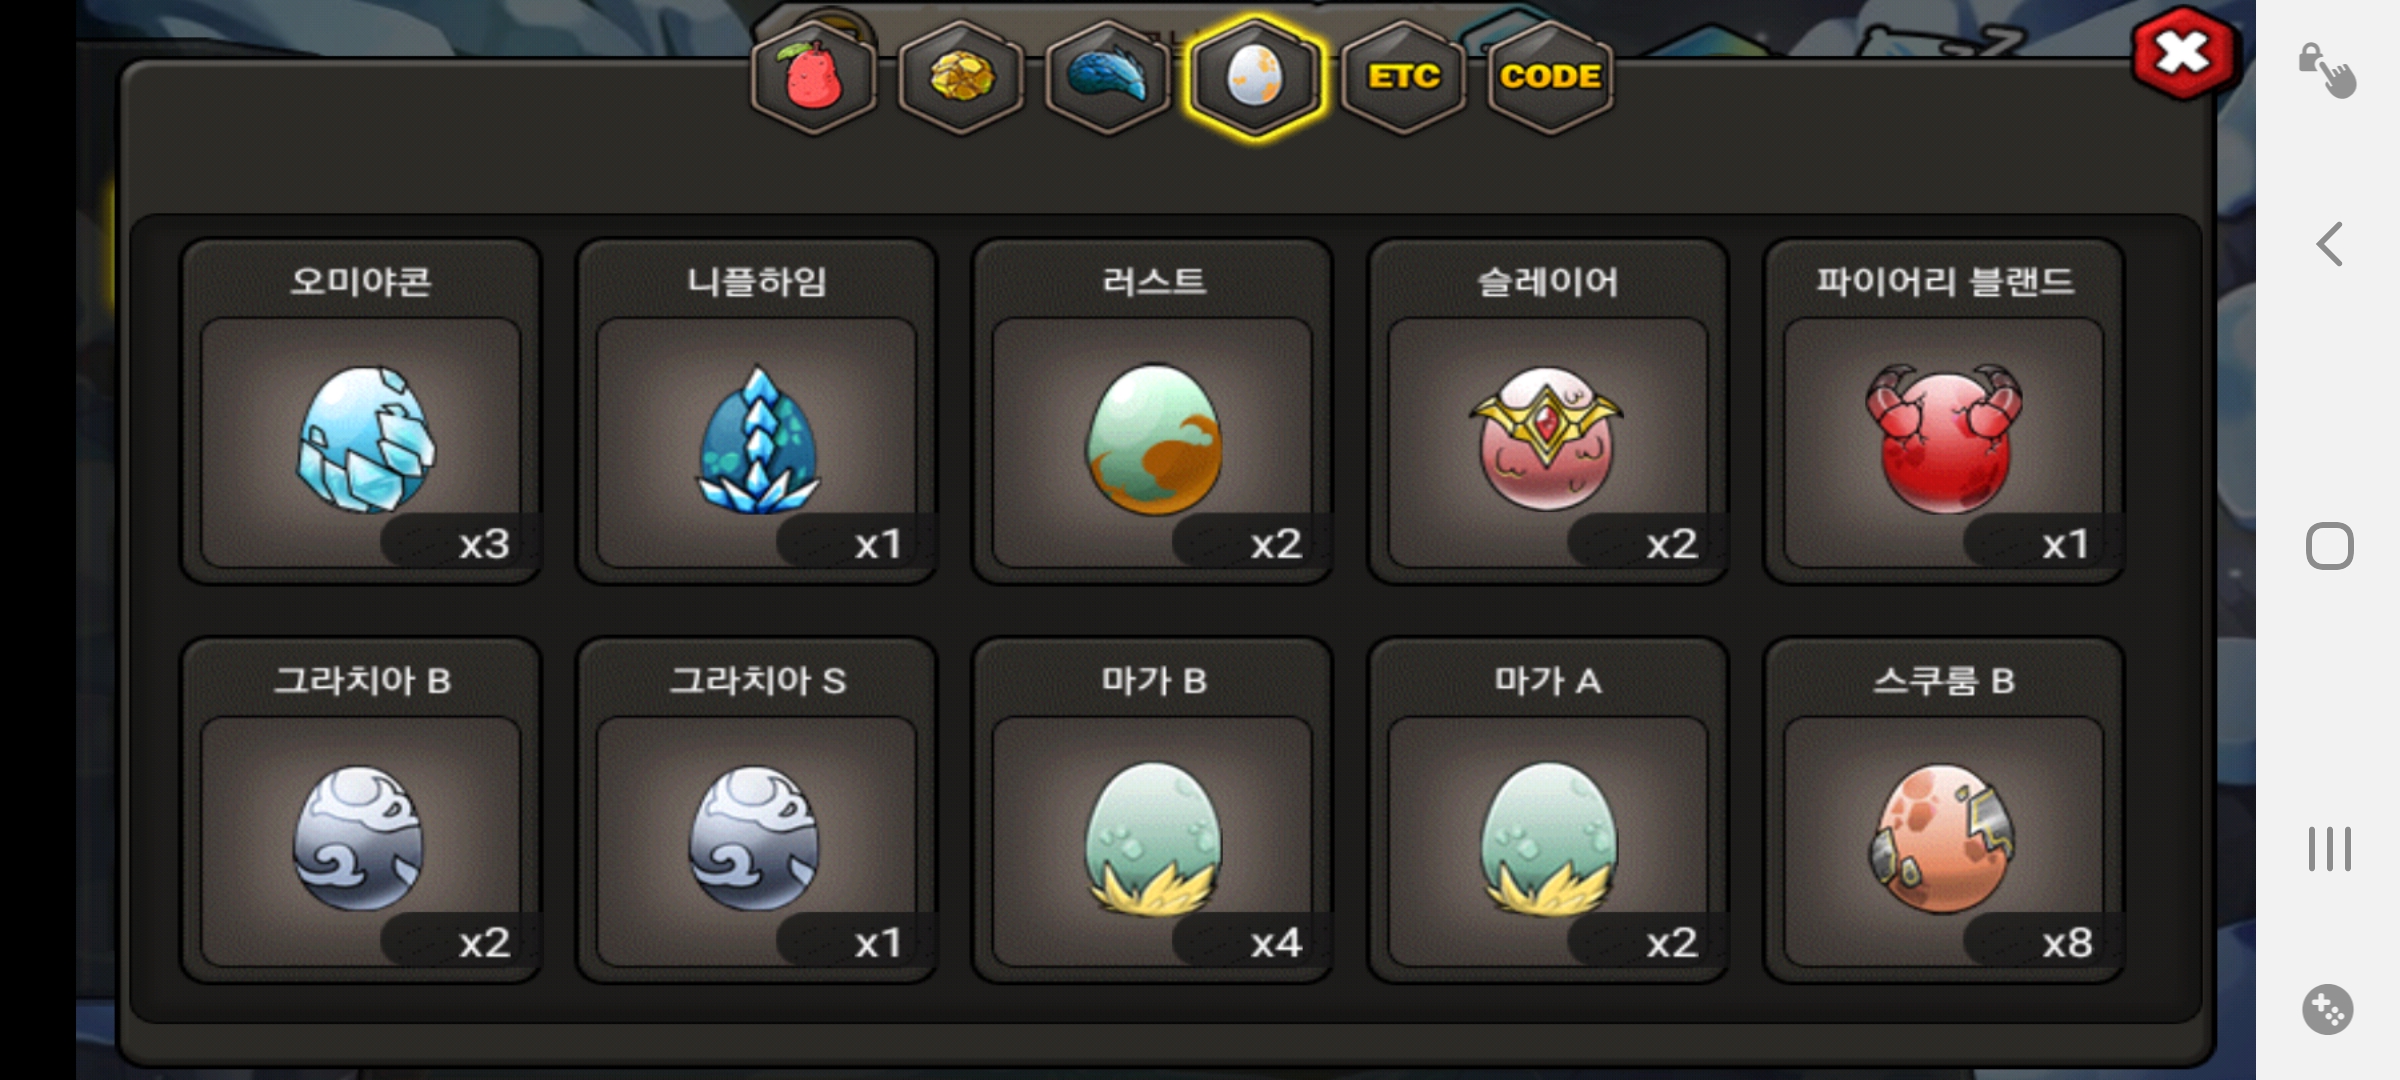
Task: Tap the Android back arrow
Action: (x=2330, y=244)
